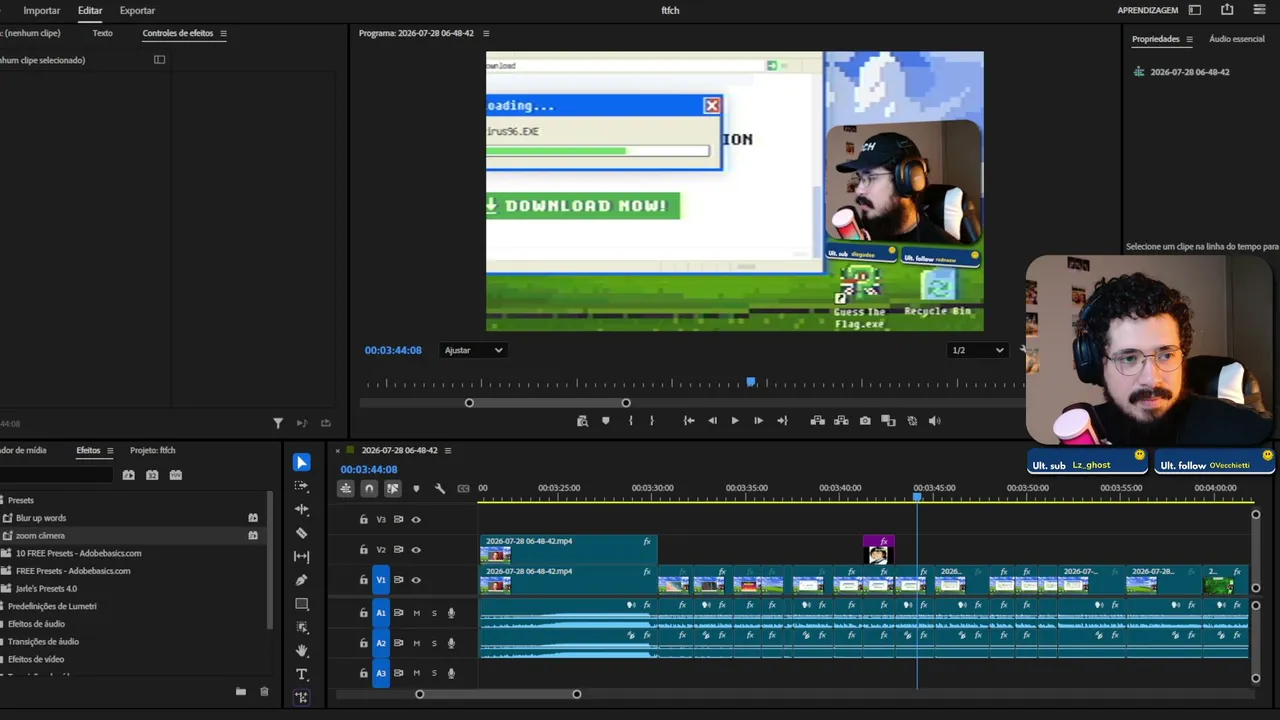Open the workspace layout icon in top bar
1280x720 pixels.
point(1195,10)
